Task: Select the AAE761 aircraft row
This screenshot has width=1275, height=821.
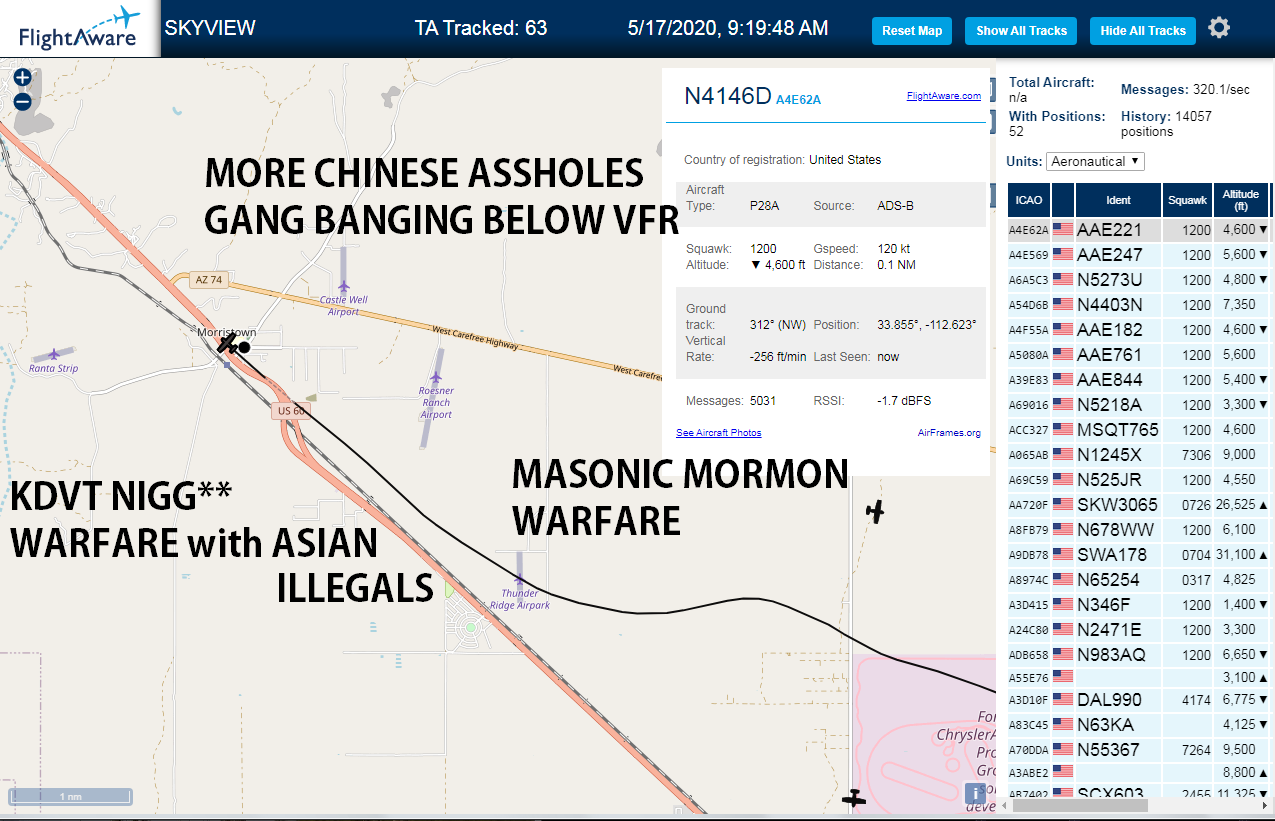Action: (x=1140, y=355)
